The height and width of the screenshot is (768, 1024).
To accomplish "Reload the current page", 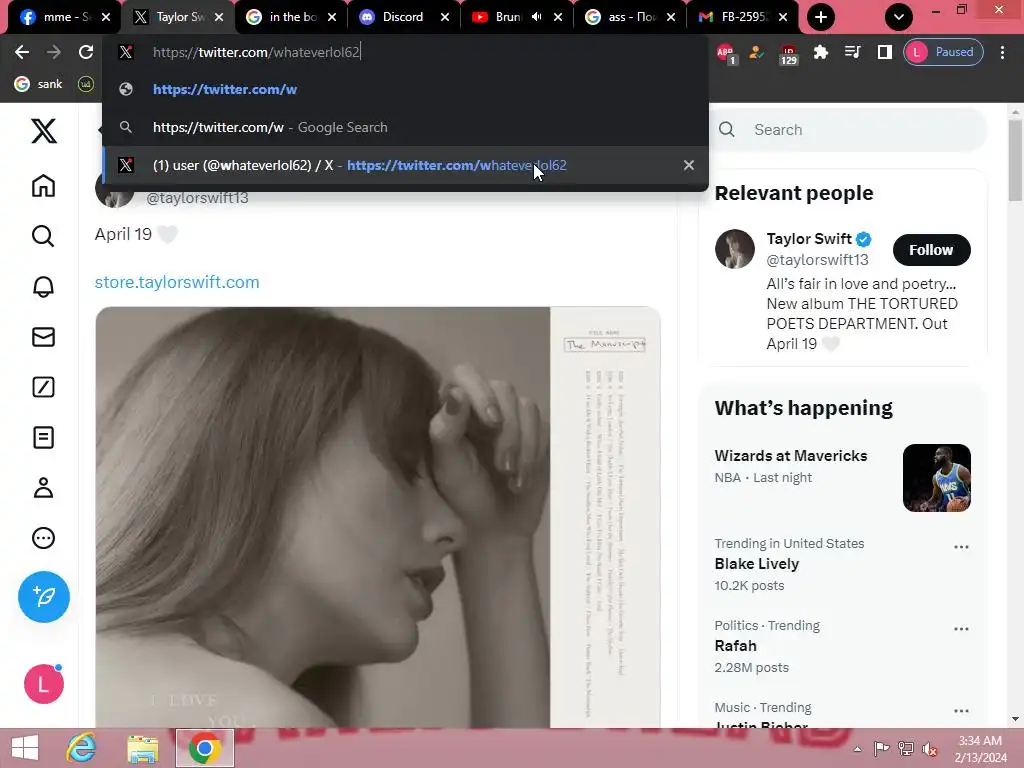I will [86, 52].
